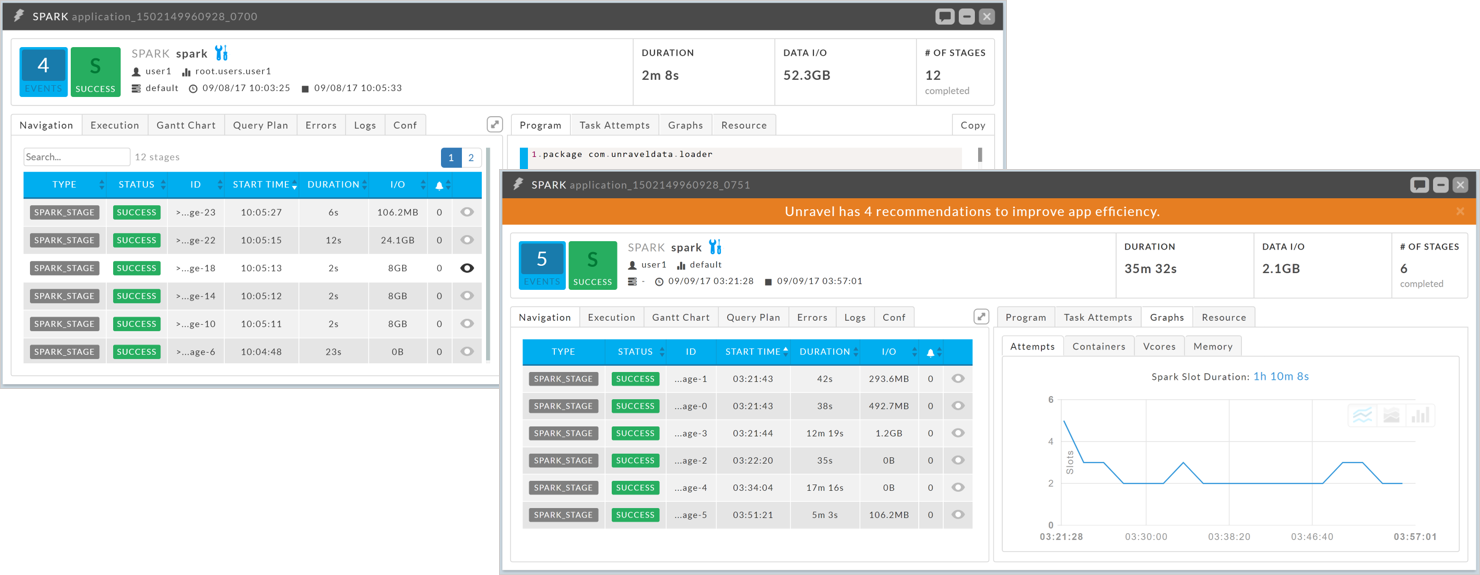Sort back window stages by Duration column

pyautogui.click(x=333, y=185)
